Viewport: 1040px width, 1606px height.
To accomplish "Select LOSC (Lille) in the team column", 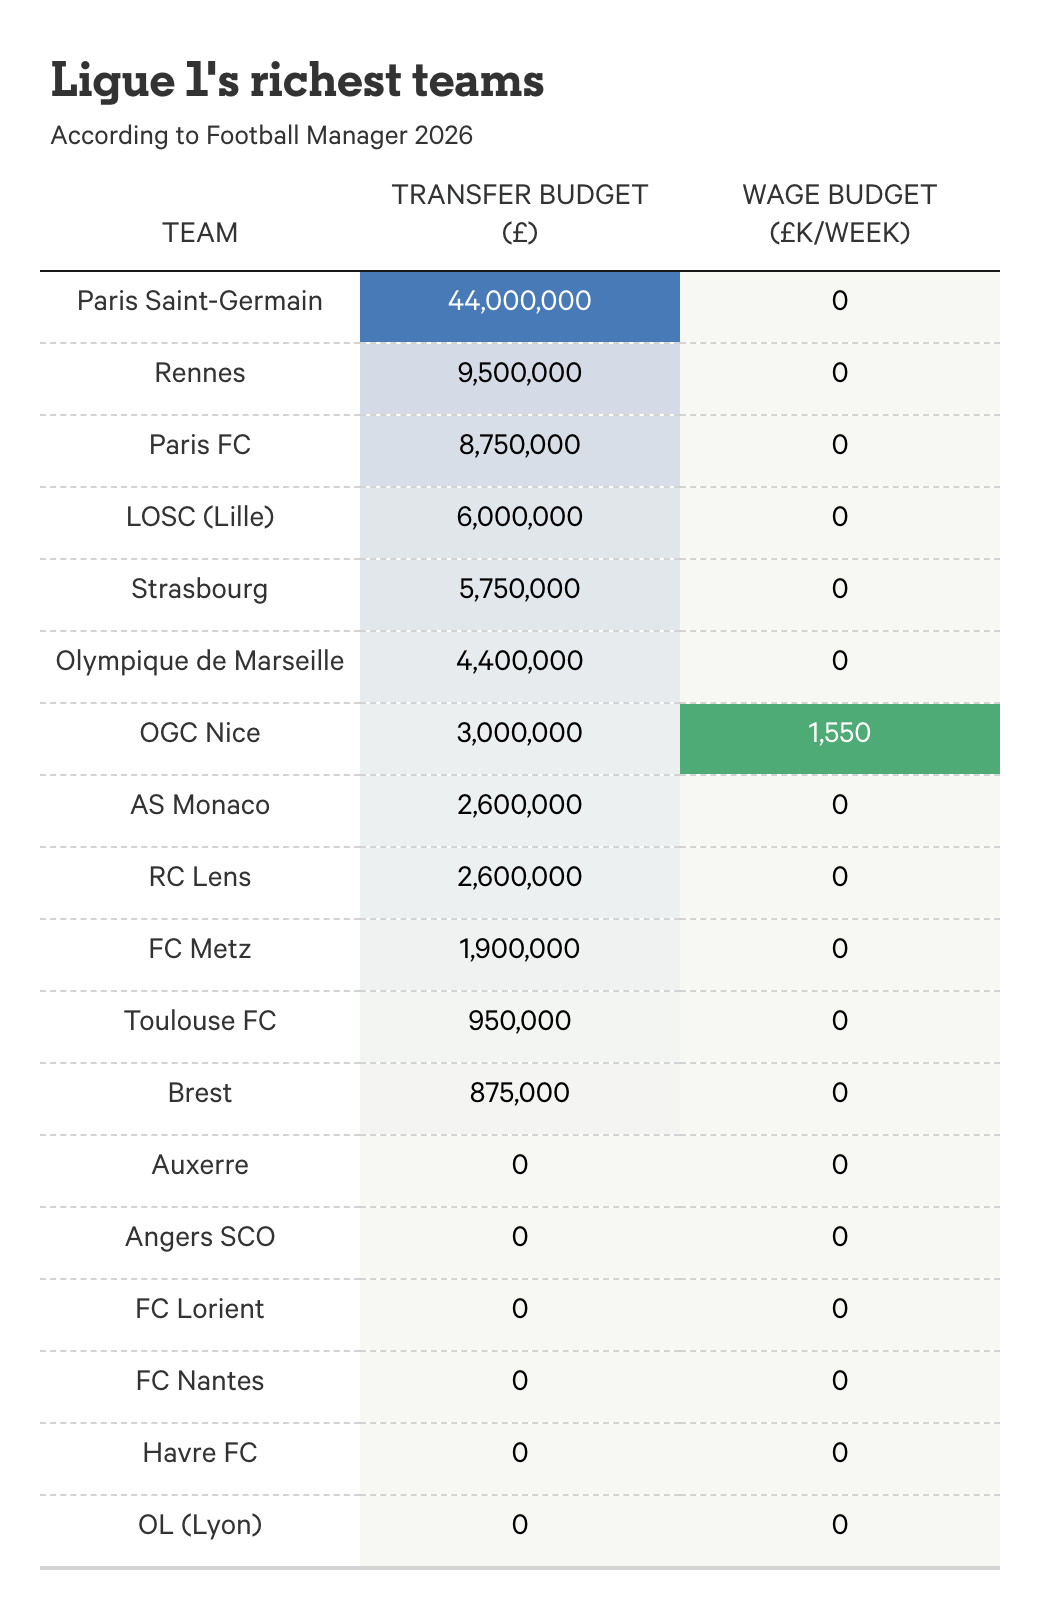I will coord(200,517).
